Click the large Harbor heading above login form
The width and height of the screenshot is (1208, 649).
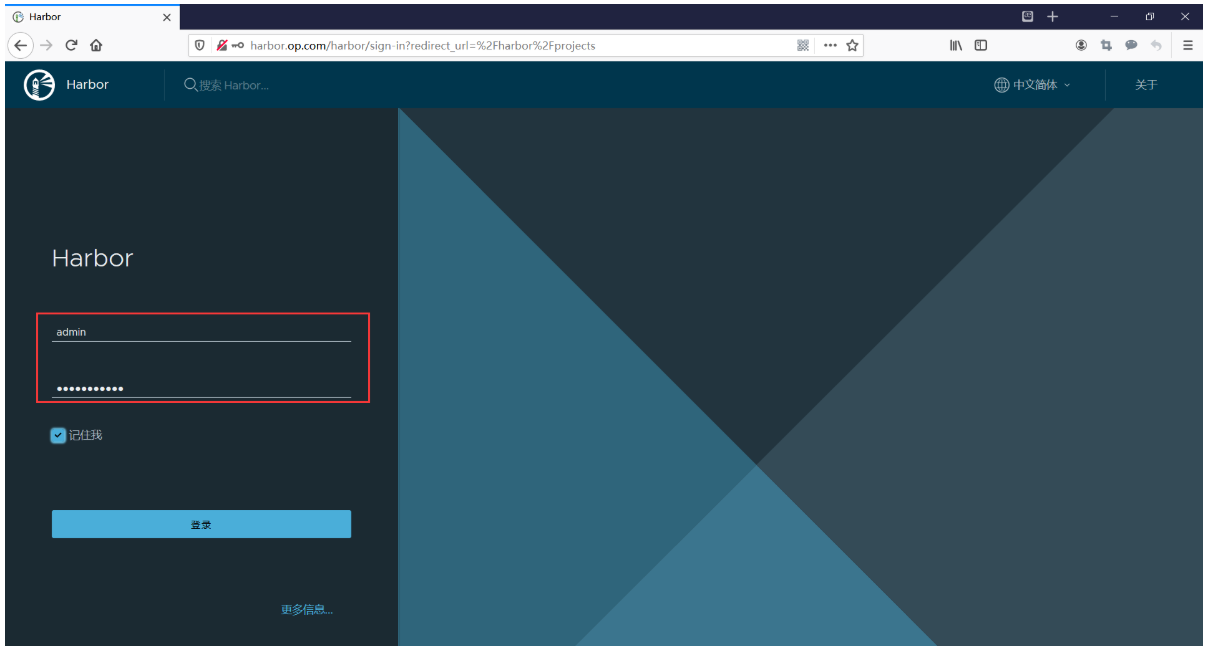[92, 258]
